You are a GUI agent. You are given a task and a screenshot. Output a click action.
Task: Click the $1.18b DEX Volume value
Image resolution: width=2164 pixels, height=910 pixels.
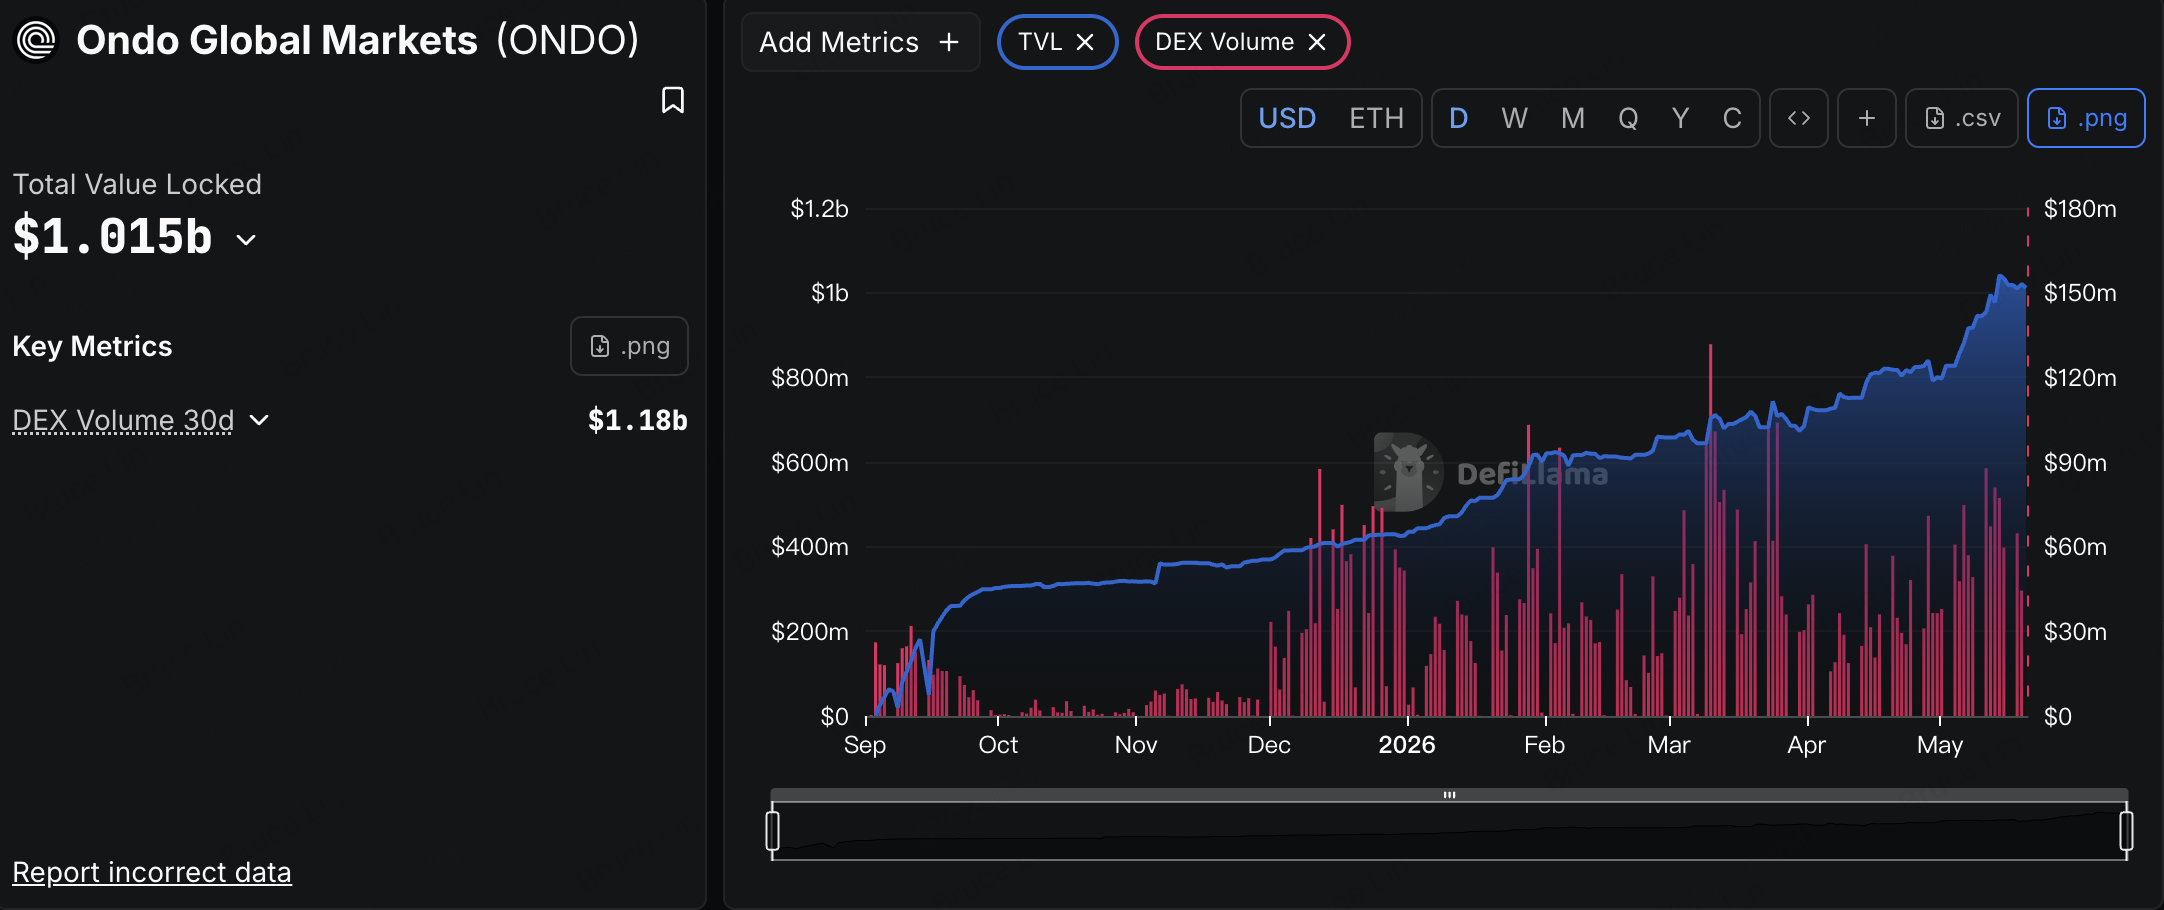[638, 420]
